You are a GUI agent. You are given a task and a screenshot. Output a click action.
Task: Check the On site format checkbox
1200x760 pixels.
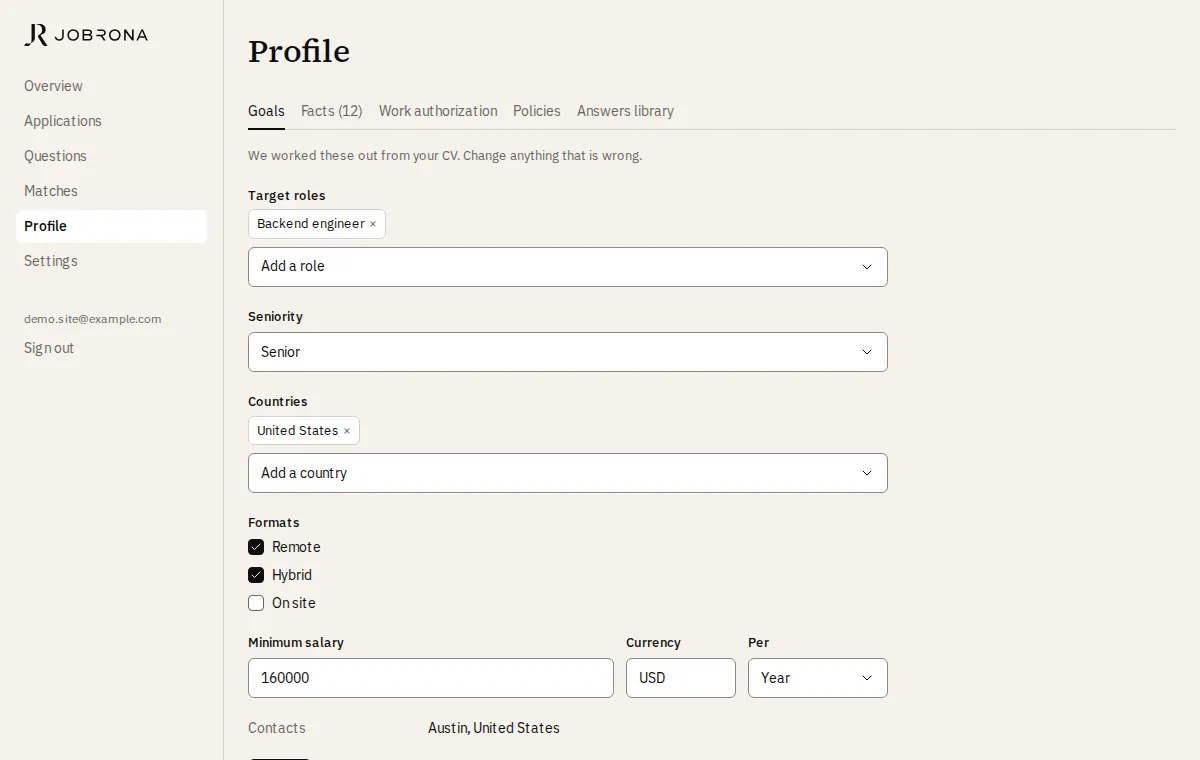pos(256,603)
